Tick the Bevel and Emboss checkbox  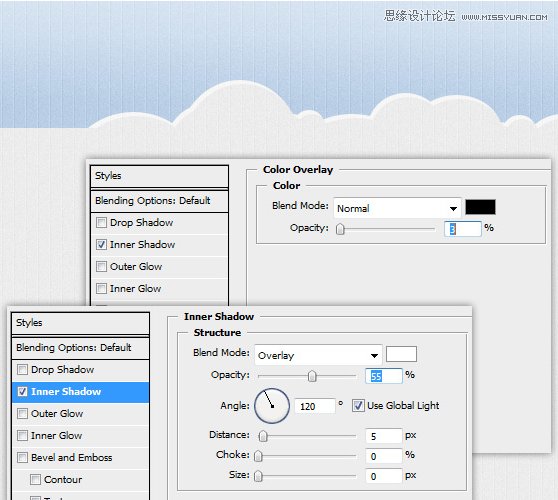(x=22, y=457)
